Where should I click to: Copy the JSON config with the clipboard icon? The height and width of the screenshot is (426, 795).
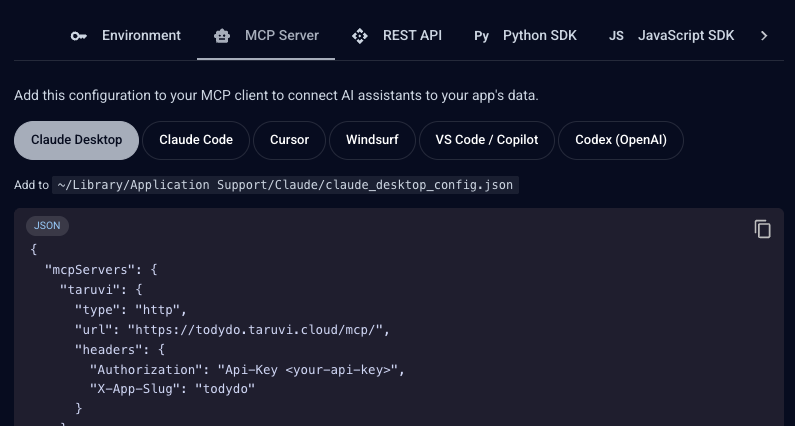(763, 229)
